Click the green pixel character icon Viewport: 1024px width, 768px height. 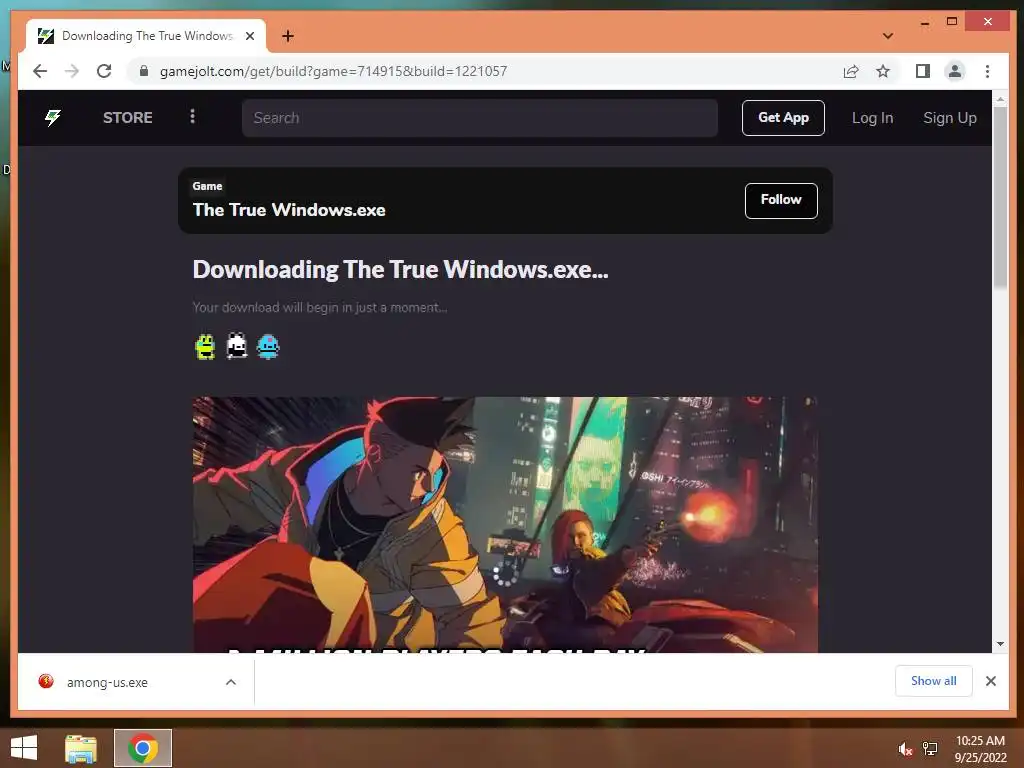205,347
